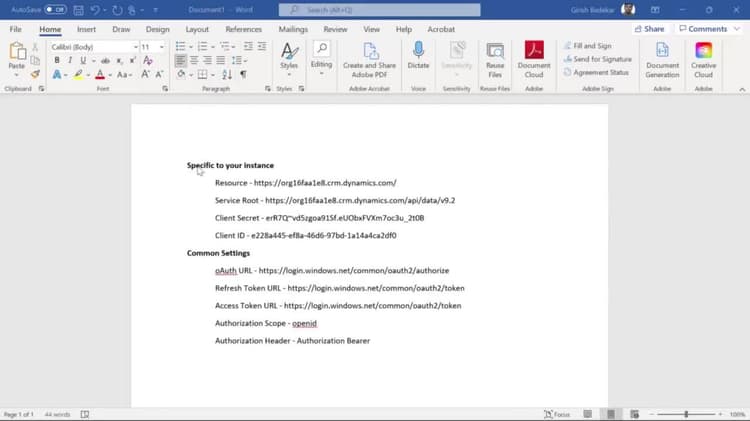The image size is (750, 421).
Task: Toggle Align Left paragraph alignment
Action: [180, 60]
